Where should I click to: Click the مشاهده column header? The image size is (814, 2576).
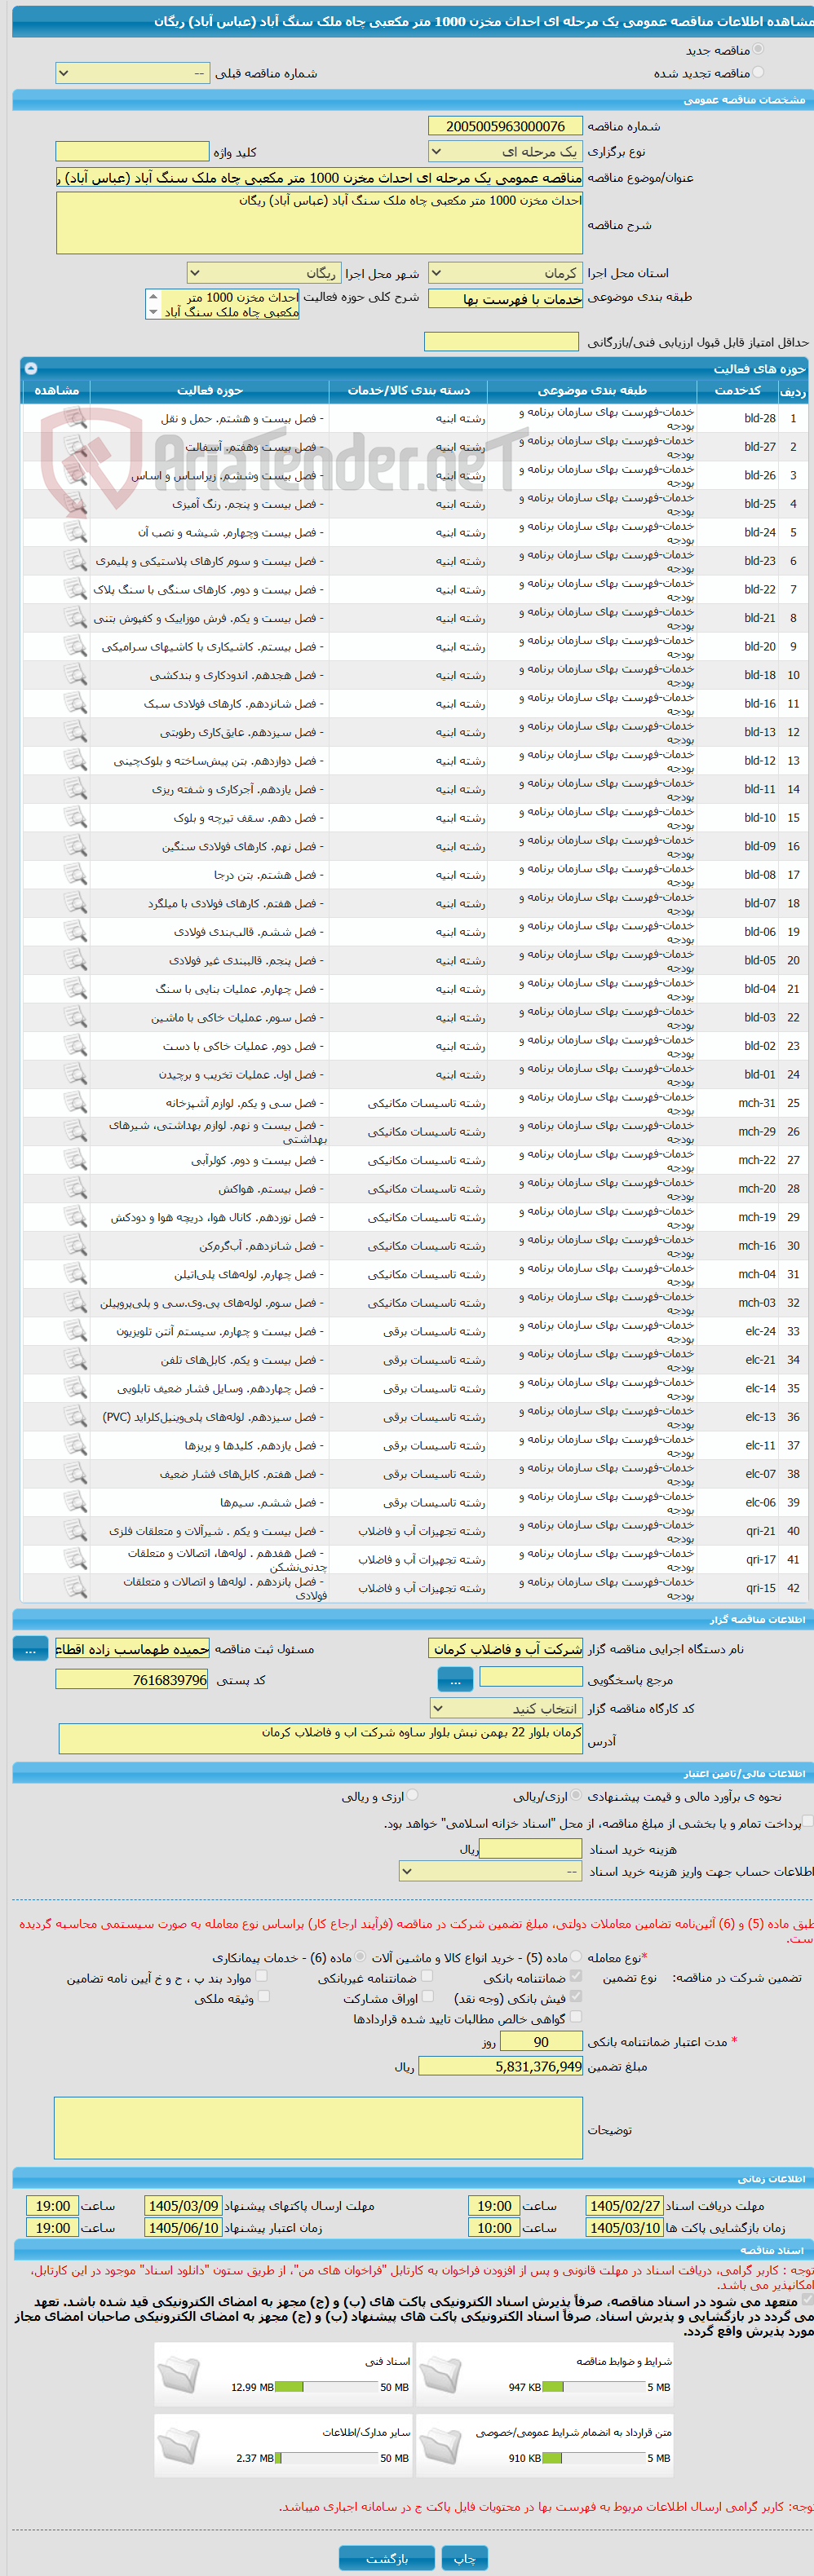click(x=56, y=390)
